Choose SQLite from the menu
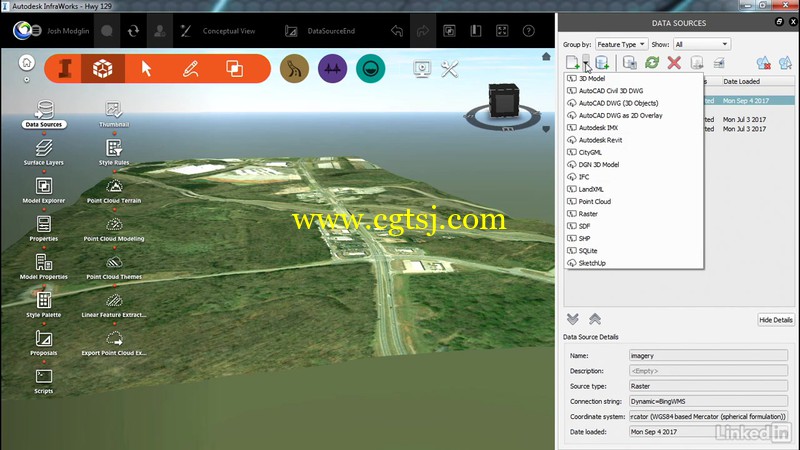800x450 pixels. tap(634, 251)
